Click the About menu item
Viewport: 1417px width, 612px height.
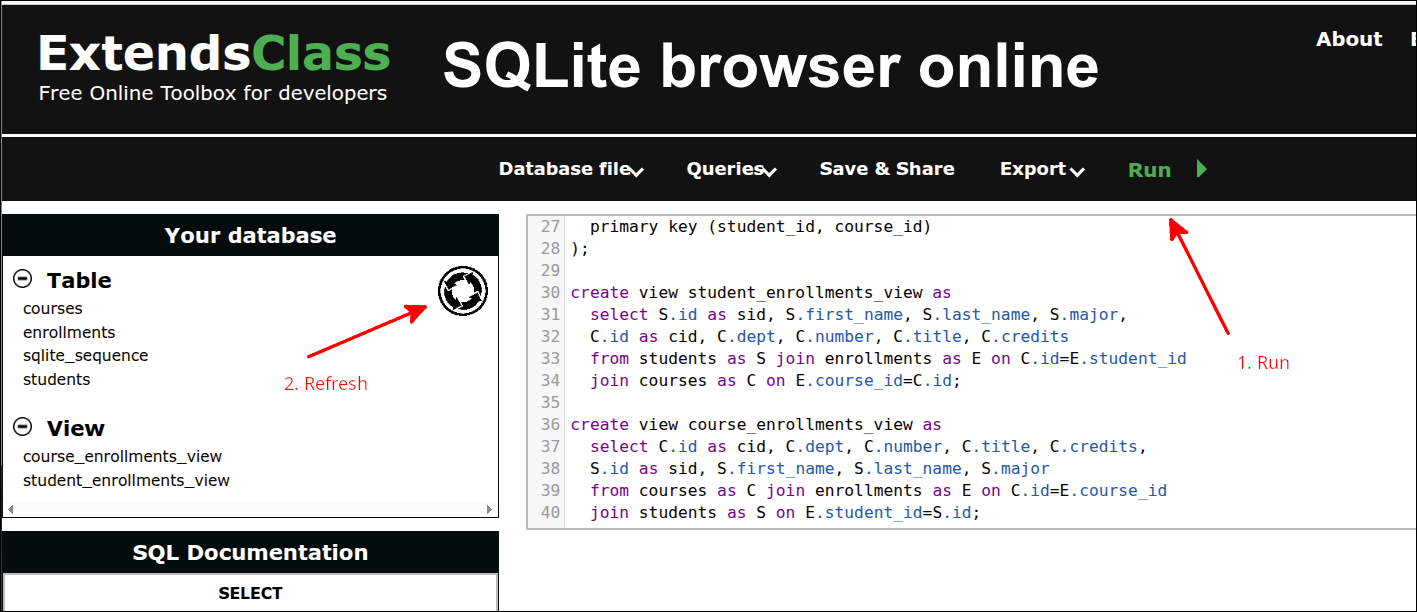pyautogui.click(x=1348, y=39)
